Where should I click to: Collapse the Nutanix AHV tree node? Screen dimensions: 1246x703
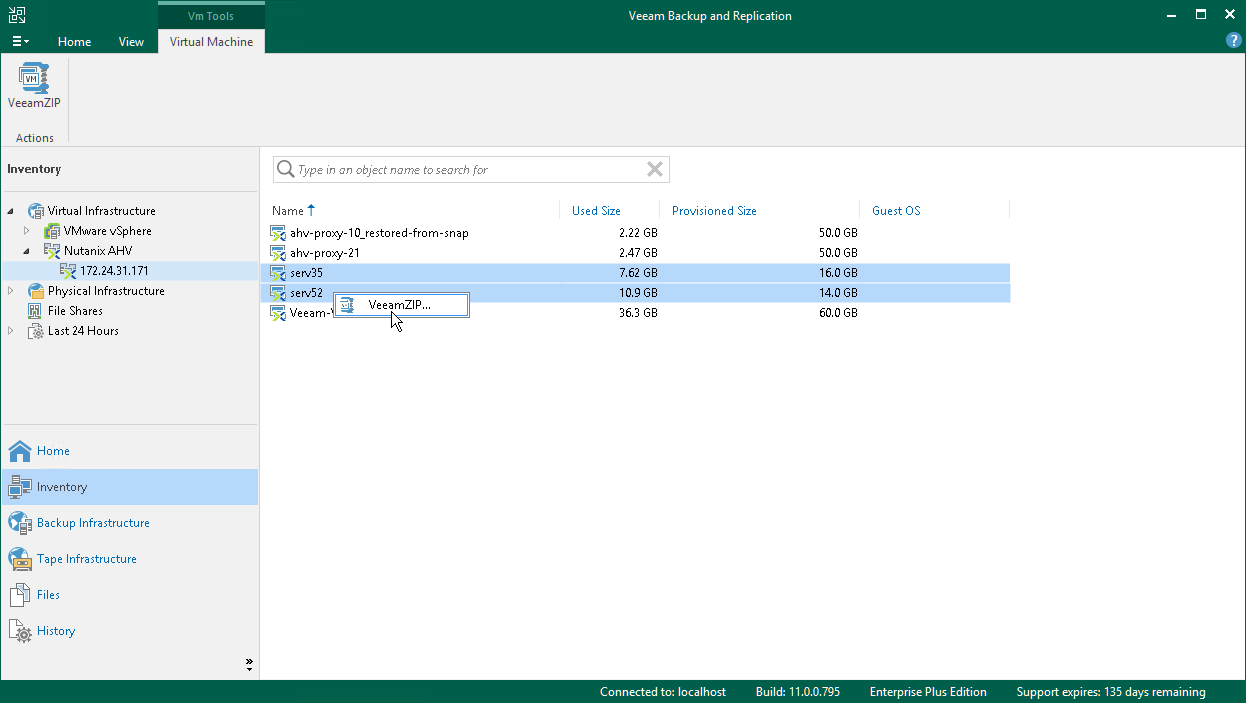[x=27, y=251]
